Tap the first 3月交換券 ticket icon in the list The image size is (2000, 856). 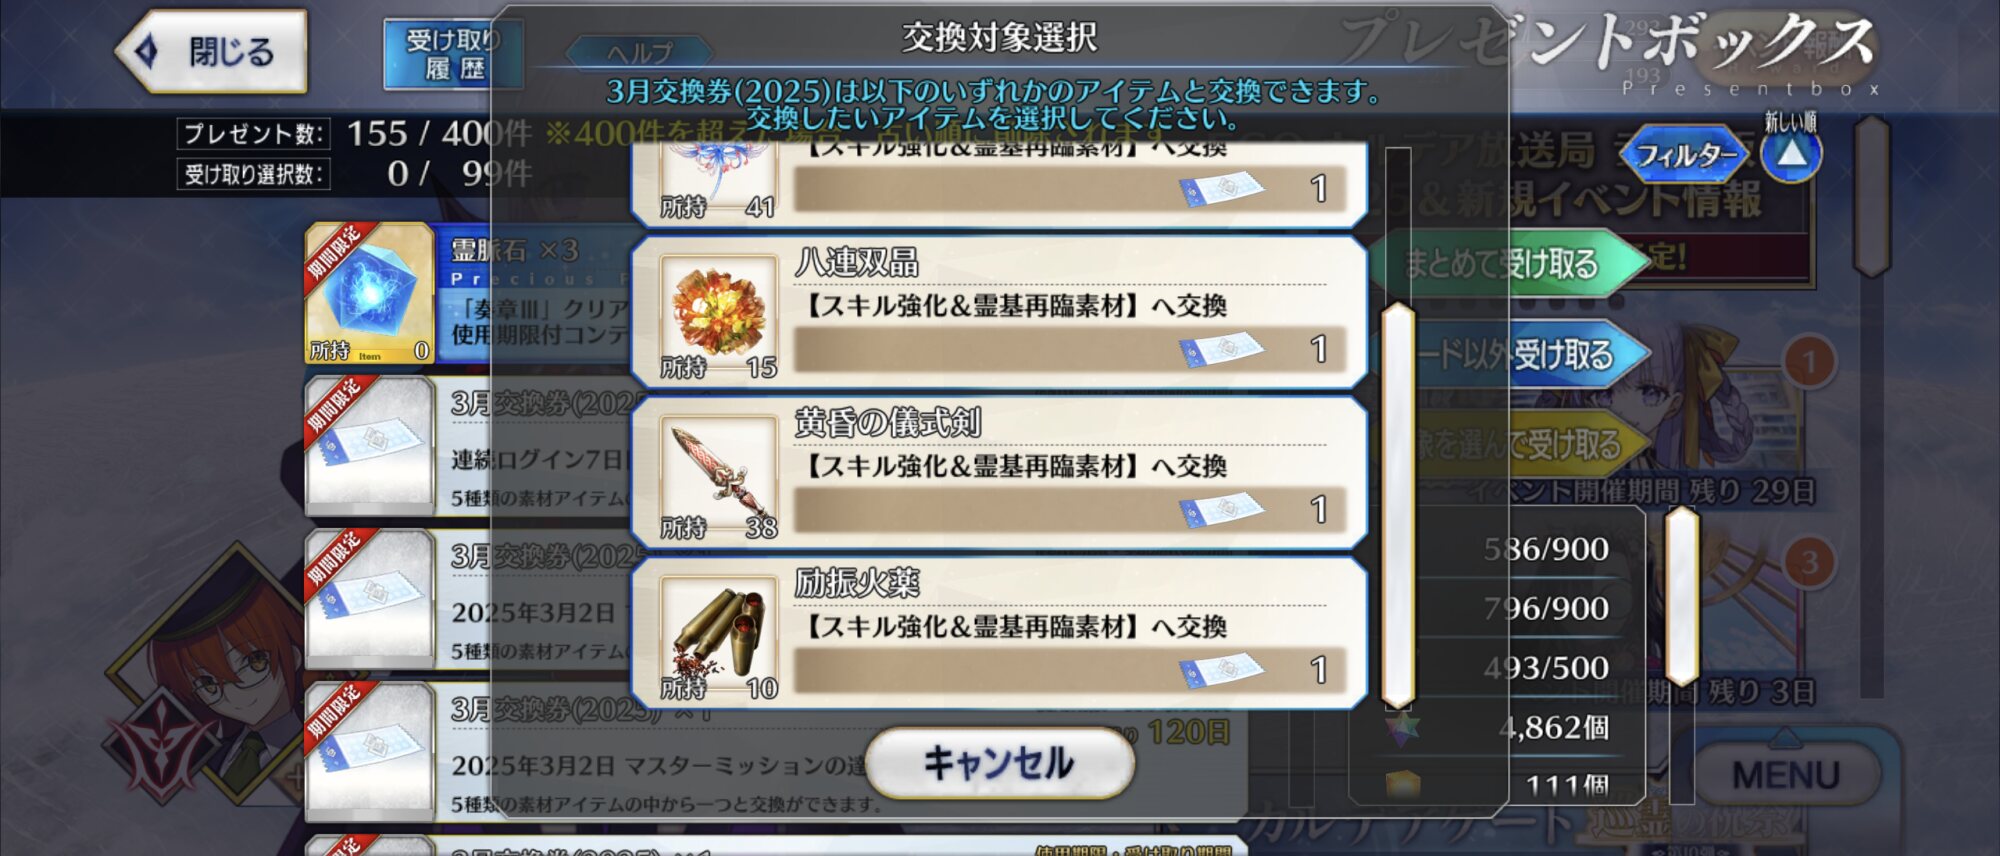369,445
